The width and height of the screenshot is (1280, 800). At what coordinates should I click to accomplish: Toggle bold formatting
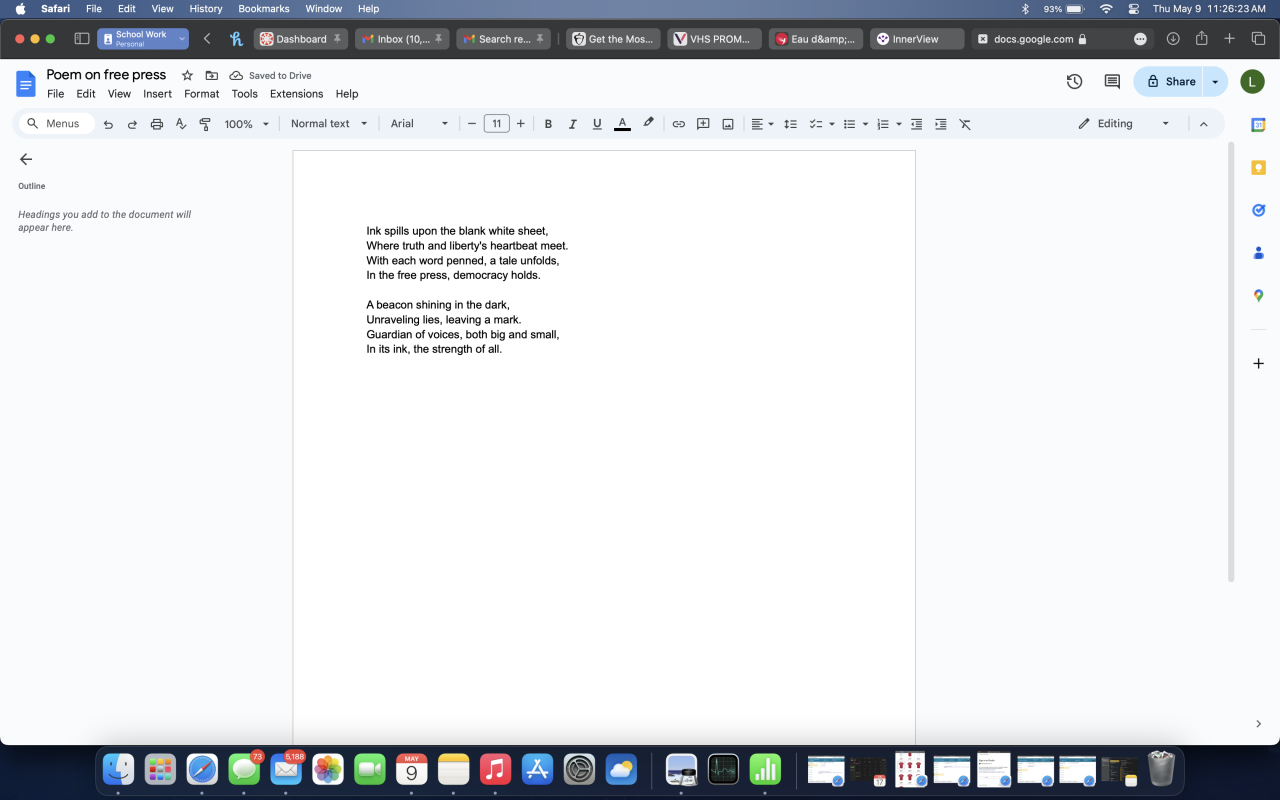point(548,124)
